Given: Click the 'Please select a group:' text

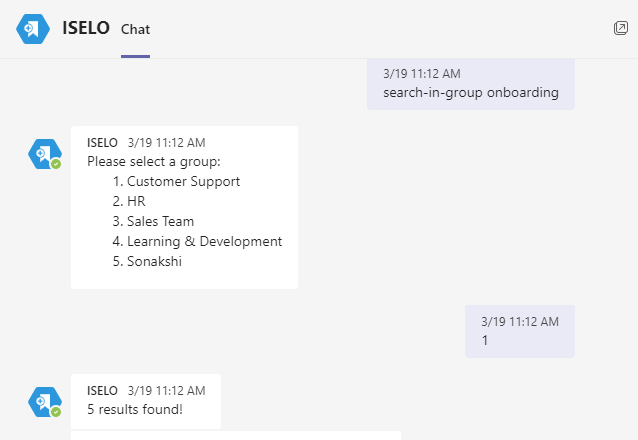Looking at the screenshot, I should 154,162.
